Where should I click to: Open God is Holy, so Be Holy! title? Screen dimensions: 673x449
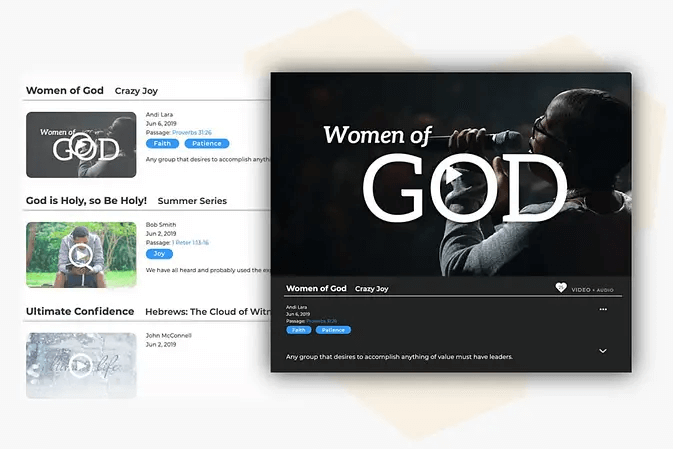click(86, 200)
